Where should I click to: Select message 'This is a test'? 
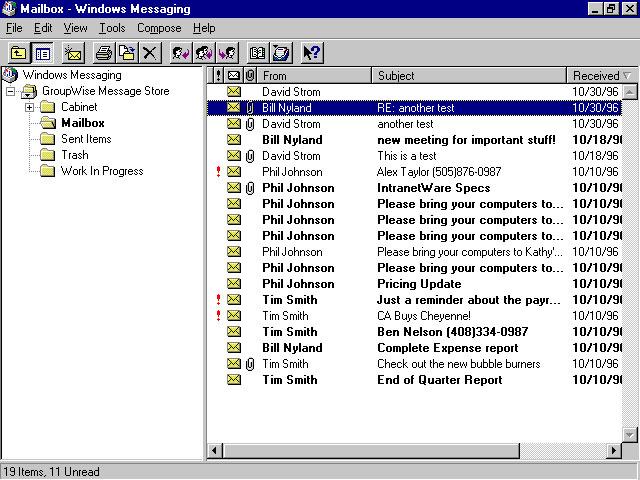click(414, 156)
